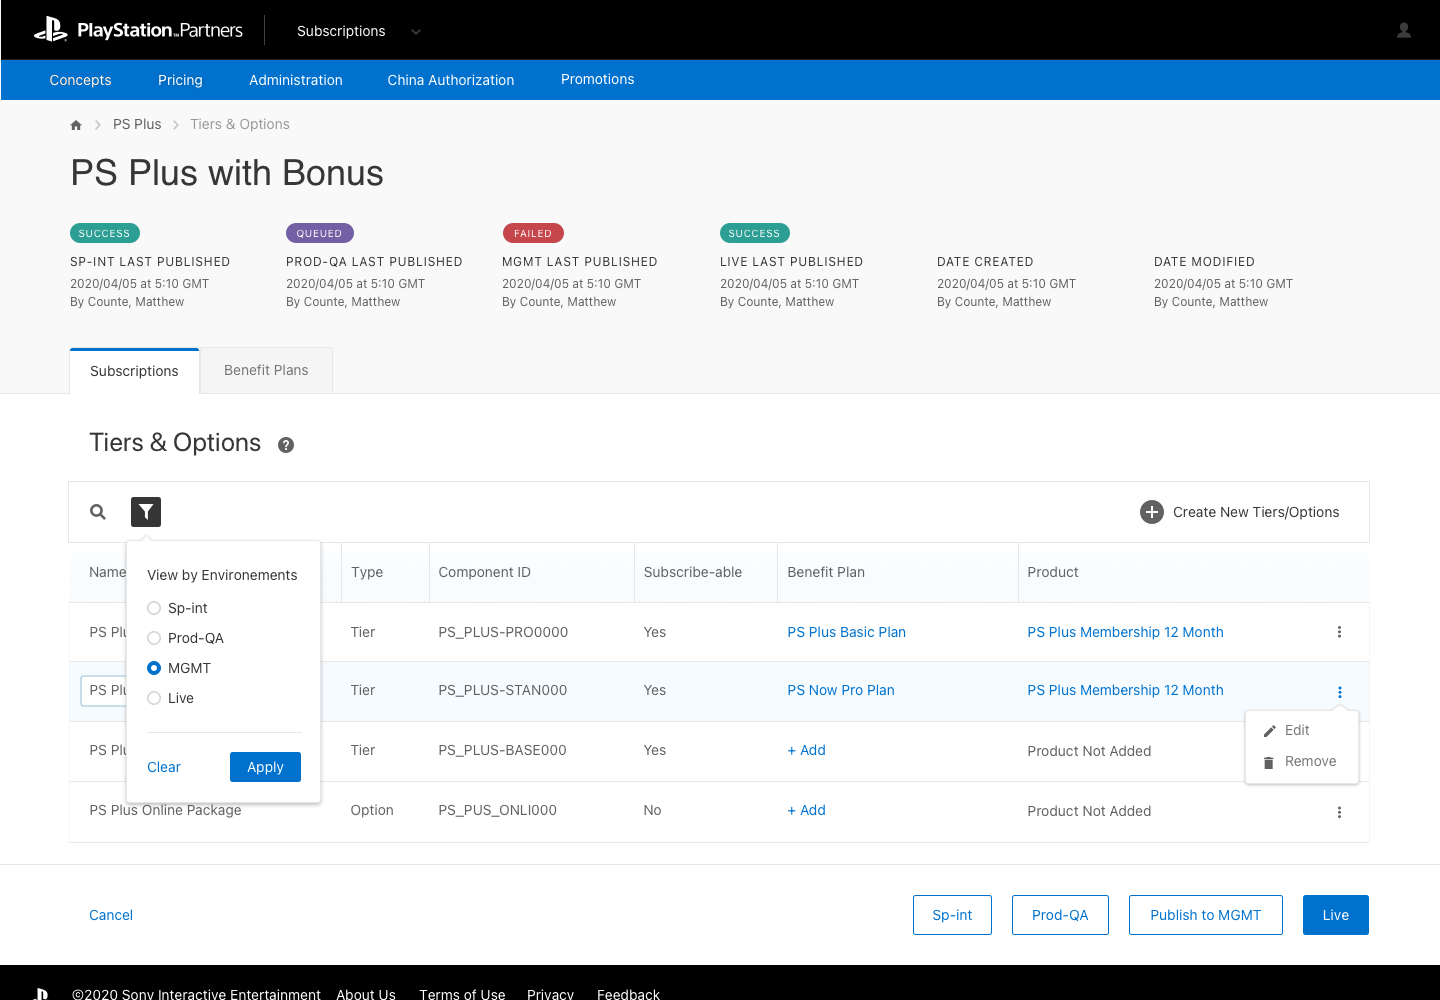Image resolution: width=1440 pixels, height=1000 pixels.
Task: Click the Cancel link
Action: coord(111,915)
